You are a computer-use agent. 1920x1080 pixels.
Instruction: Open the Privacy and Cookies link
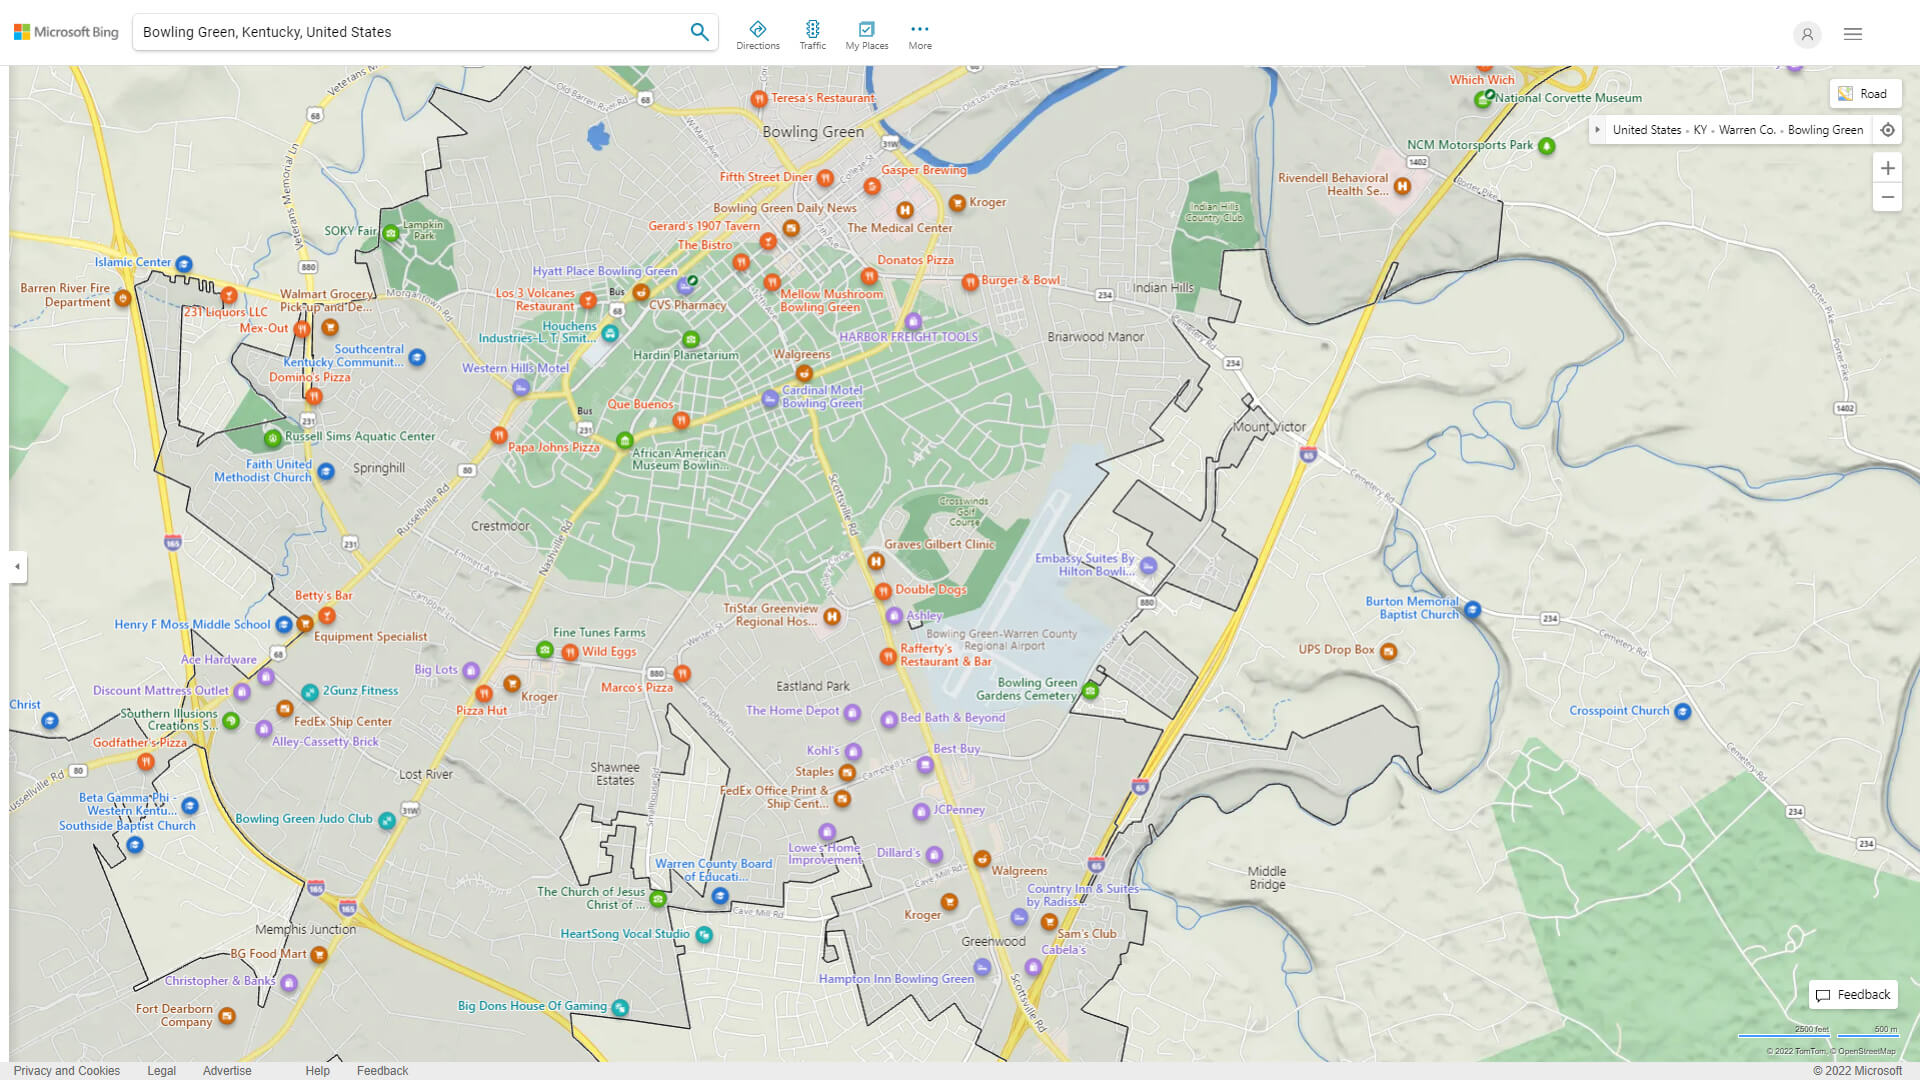point(66,1070)
